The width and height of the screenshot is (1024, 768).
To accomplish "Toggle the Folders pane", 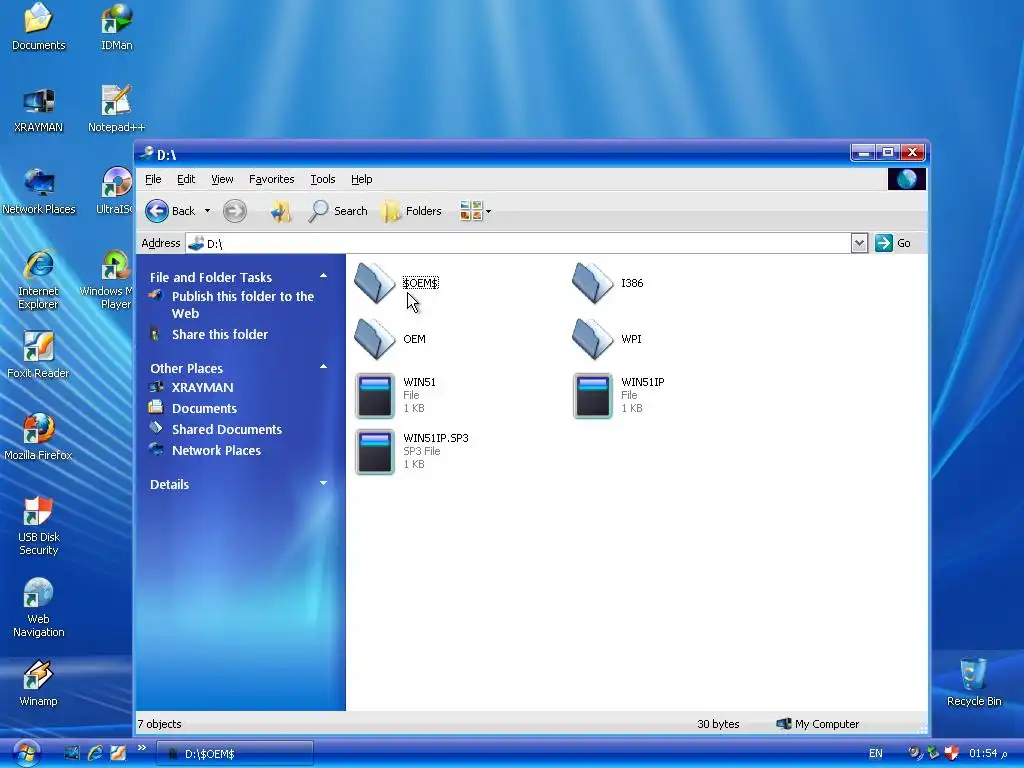I will 411,211.
